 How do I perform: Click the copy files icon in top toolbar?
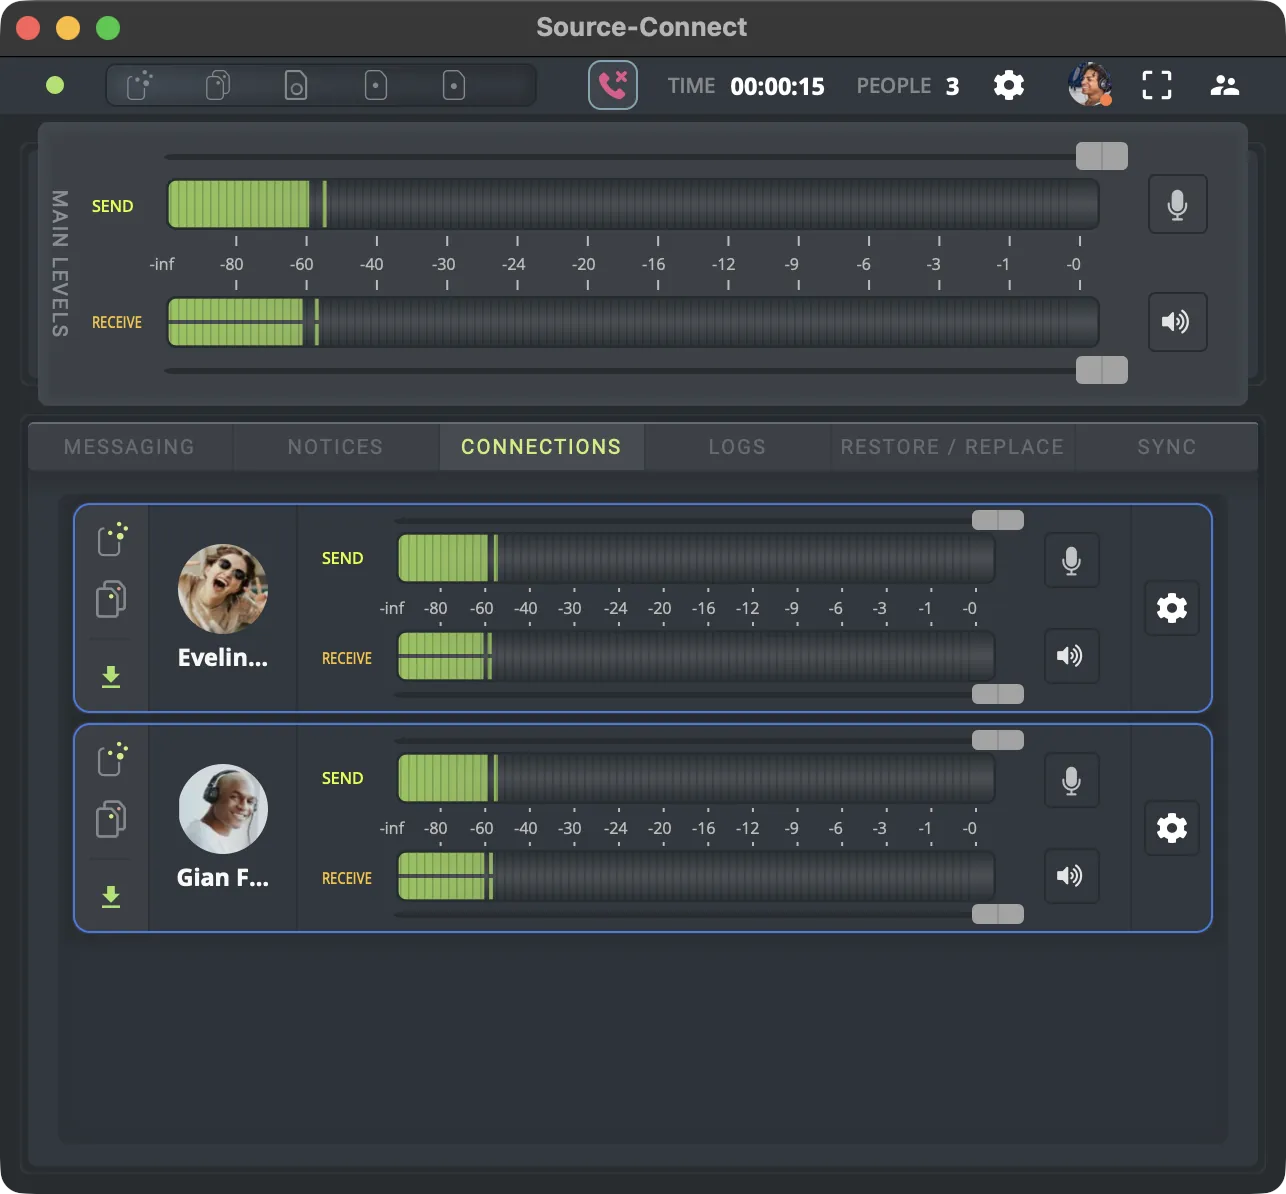[218, 85]
